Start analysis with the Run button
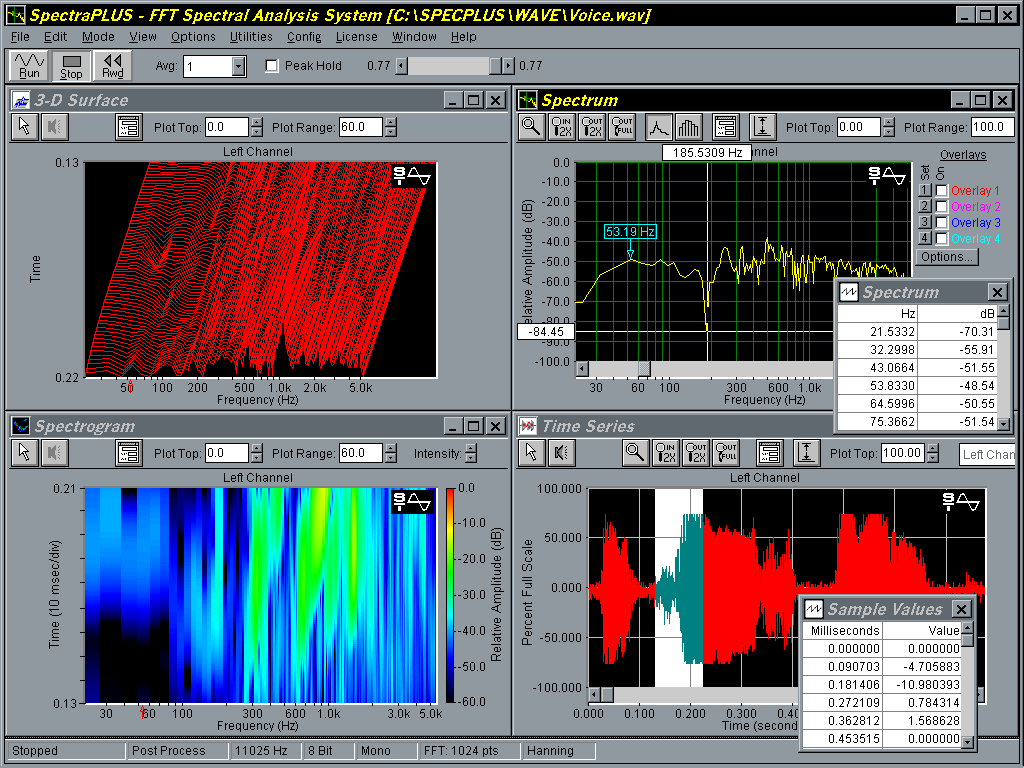Viewport: 1024px width, 768px height. click(29, 65)
